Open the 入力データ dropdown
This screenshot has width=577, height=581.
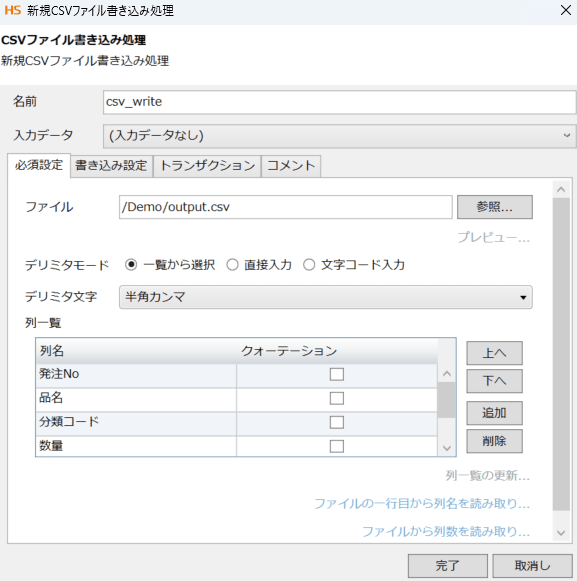click(339, 136)
